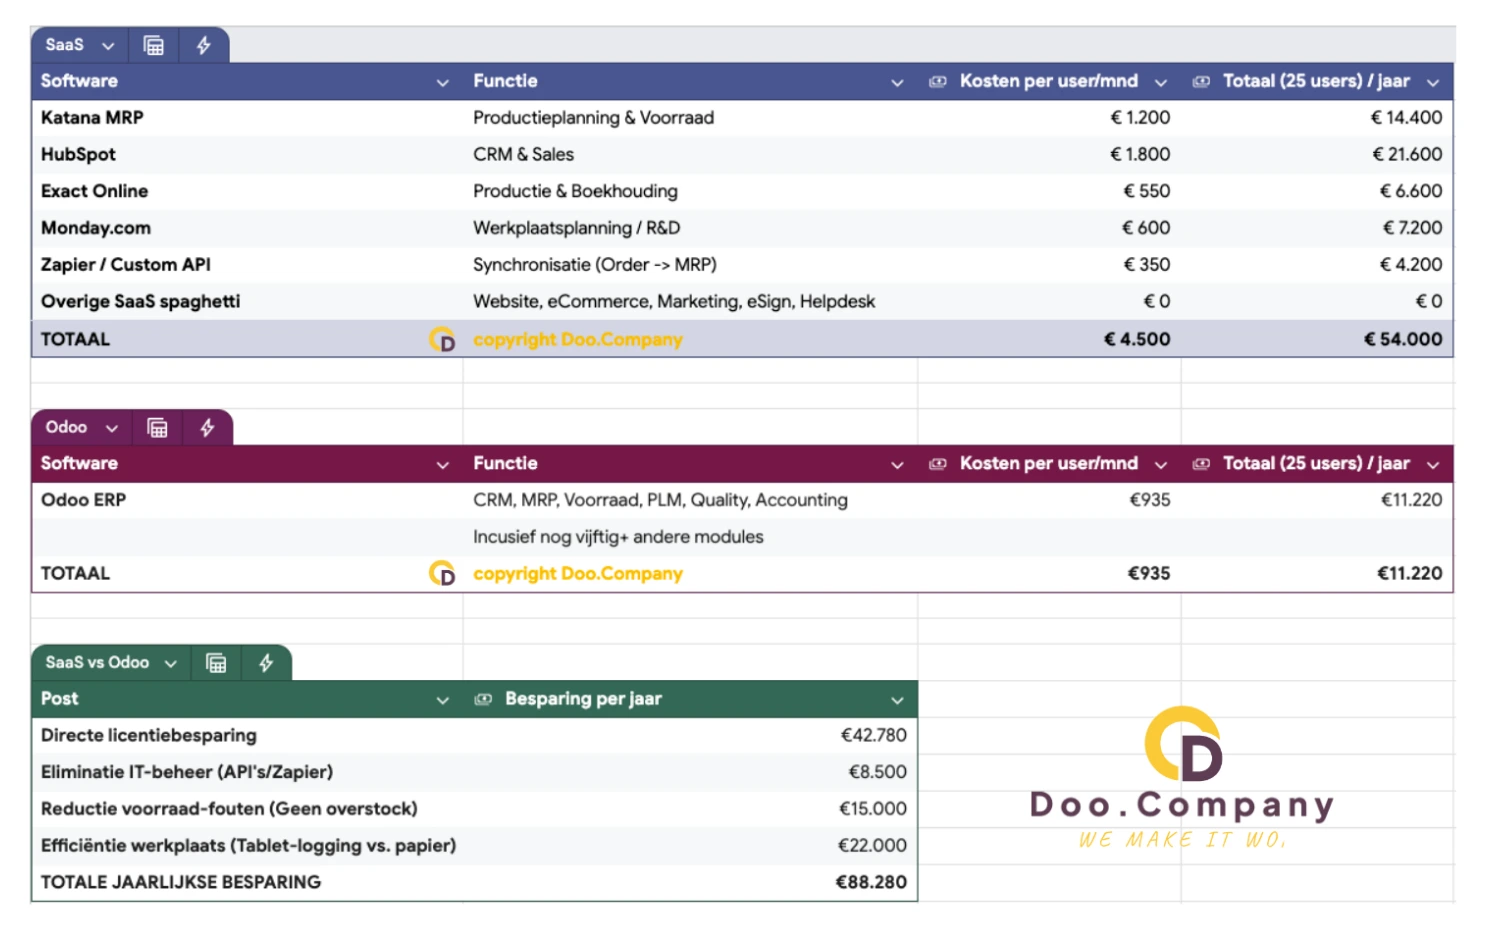Image resolution: width=1500 pixels, height=942 pixels.
Task: Select the Werkplaatsplanning / R&D cell
Action: 690,228
